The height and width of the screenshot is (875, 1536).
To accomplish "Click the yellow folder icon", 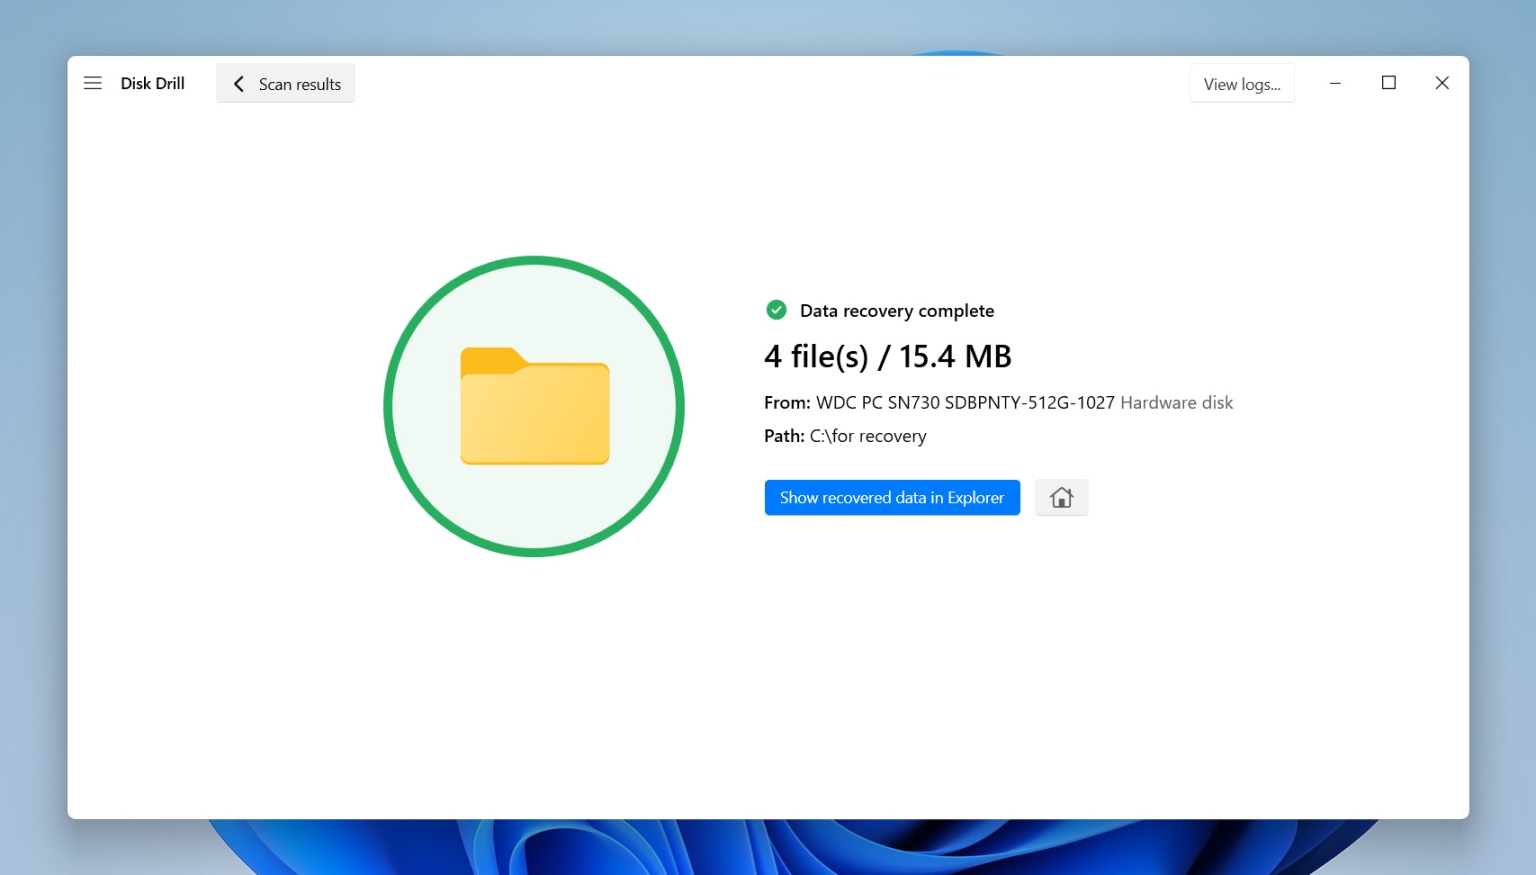I will tap(535, 406).
